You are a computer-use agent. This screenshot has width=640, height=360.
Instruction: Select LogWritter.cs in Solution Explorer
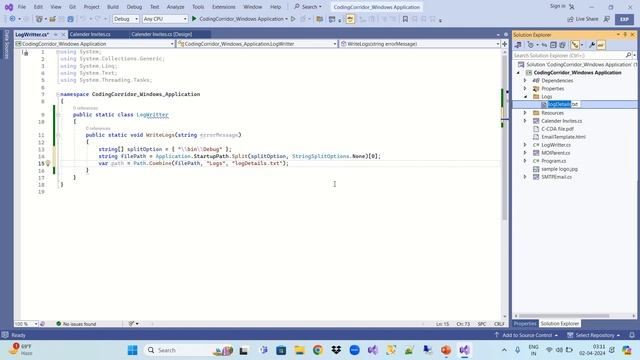click(556, 145)
